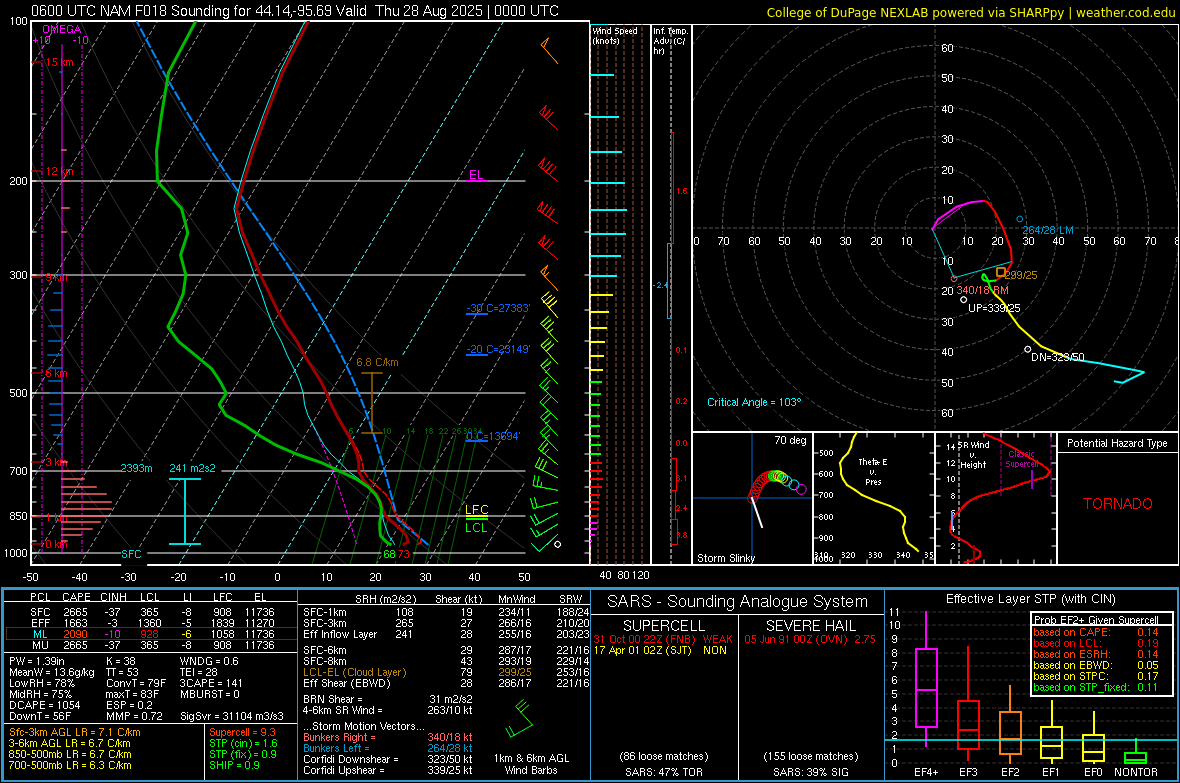Click the Sfc-3km AGL LR = 7.1 C/km line

tap(75, 732)
